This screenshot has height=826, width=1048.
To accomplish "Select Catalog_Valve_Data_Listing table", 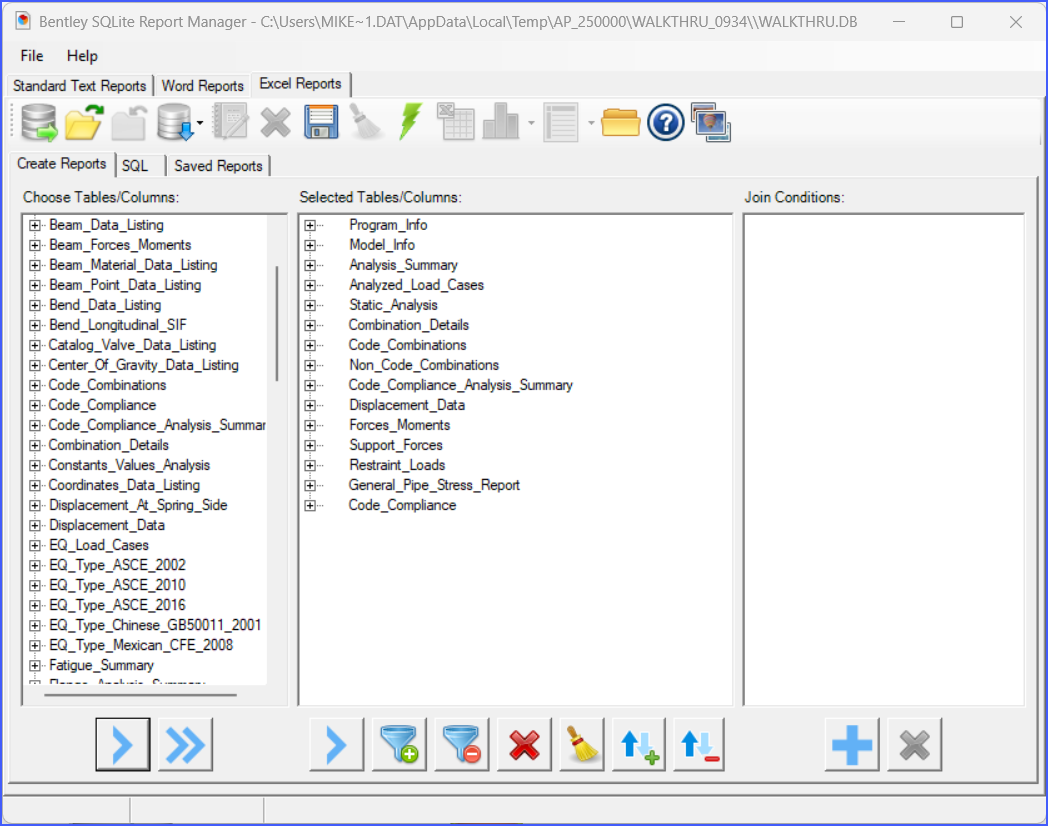I will tap(132, 345).
